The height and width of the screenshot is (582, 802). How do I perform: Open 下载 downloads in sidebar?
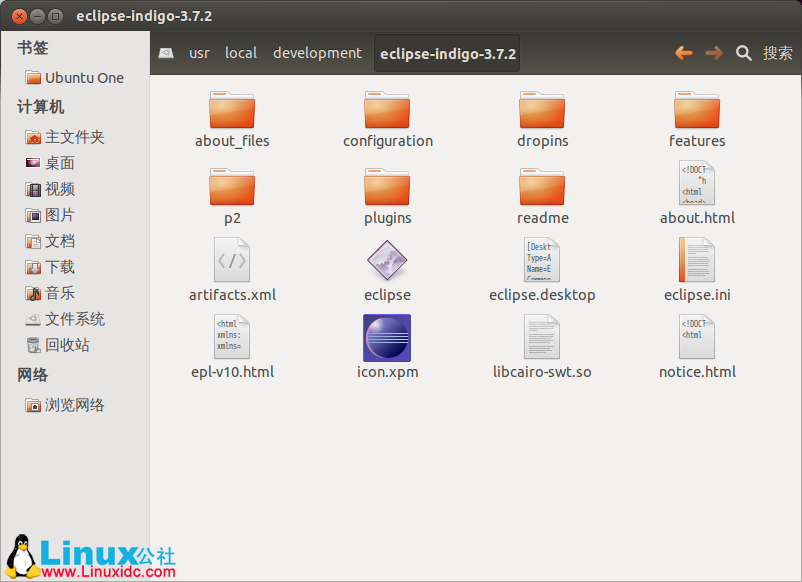50,267
